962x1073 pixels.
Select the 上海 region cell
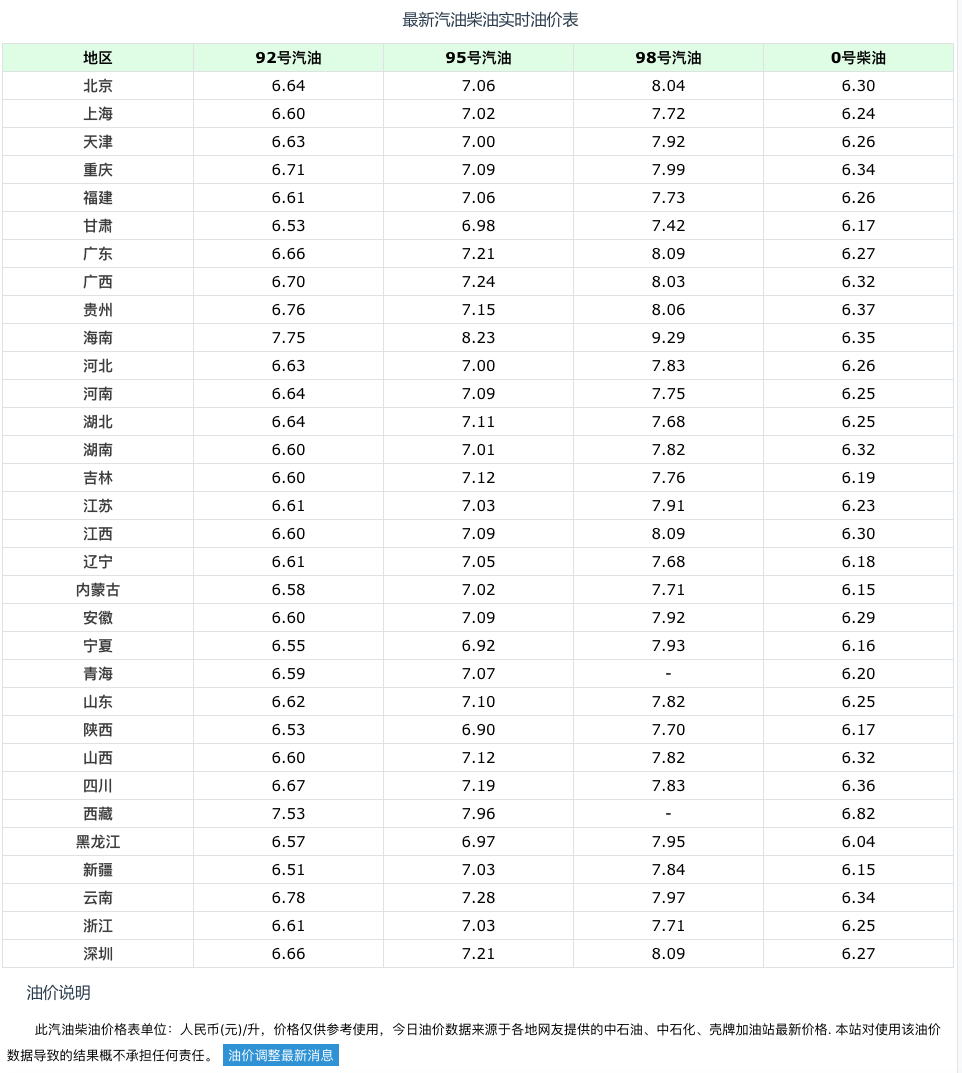tap(98, 114)
